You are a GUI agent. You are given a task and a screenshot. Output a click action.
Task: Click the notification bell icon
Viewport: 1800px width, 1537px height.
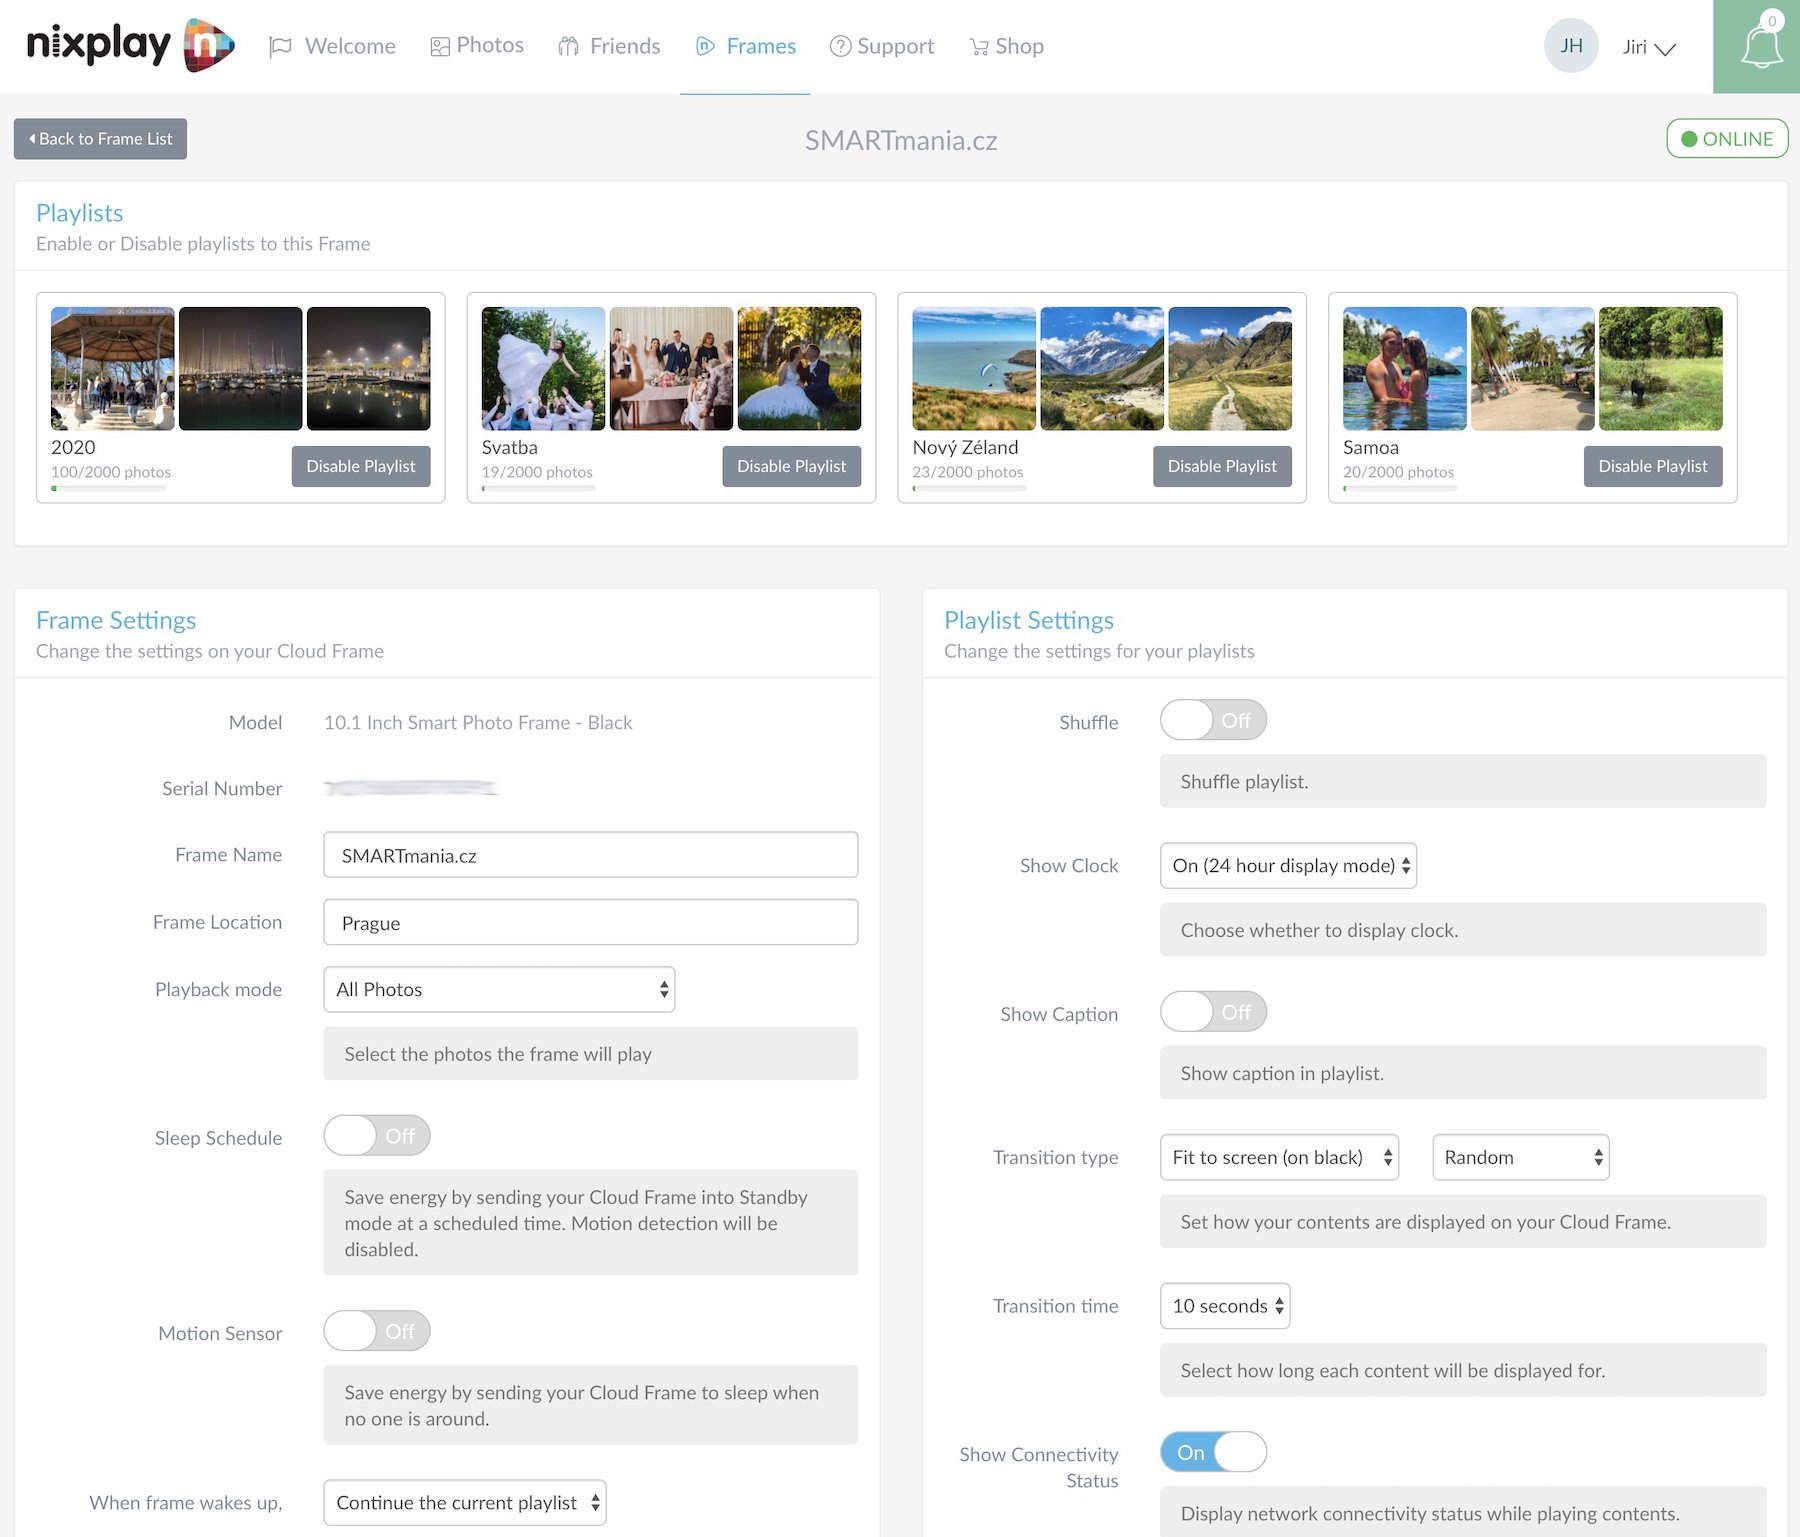click(x=1761, y=47)
